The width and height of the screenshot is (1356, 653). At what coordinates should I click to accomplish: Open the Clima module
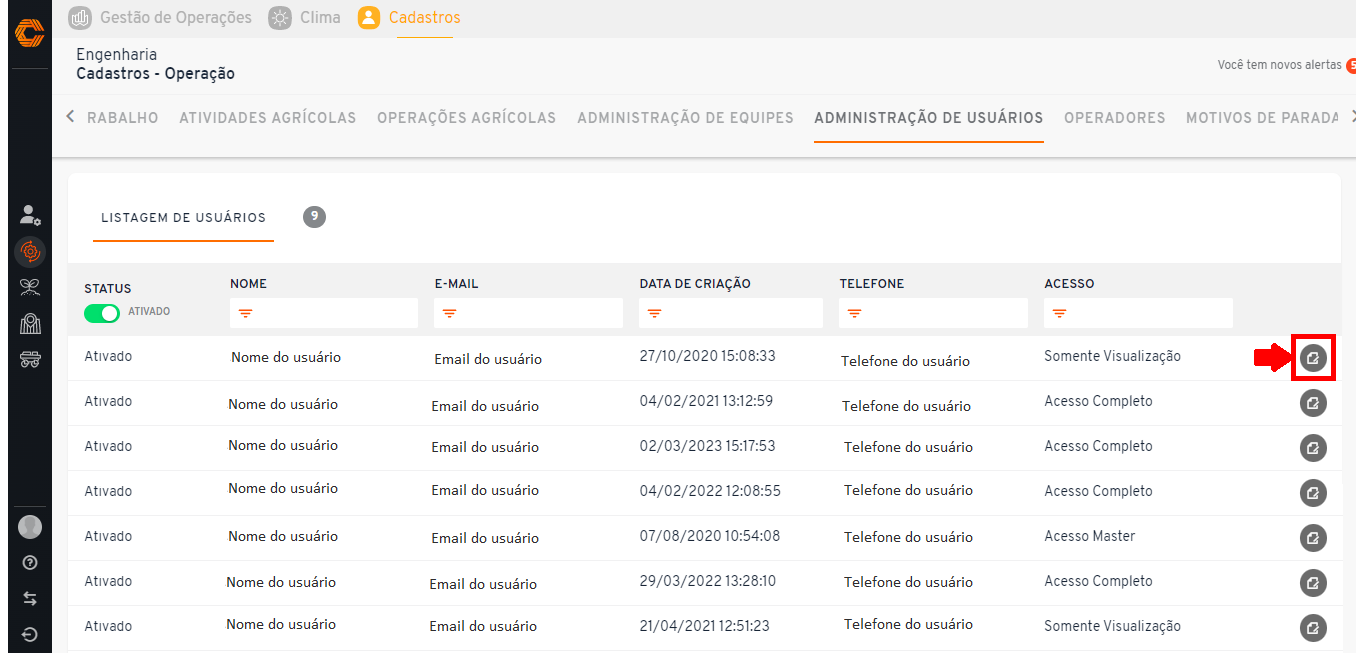(304, 17)
